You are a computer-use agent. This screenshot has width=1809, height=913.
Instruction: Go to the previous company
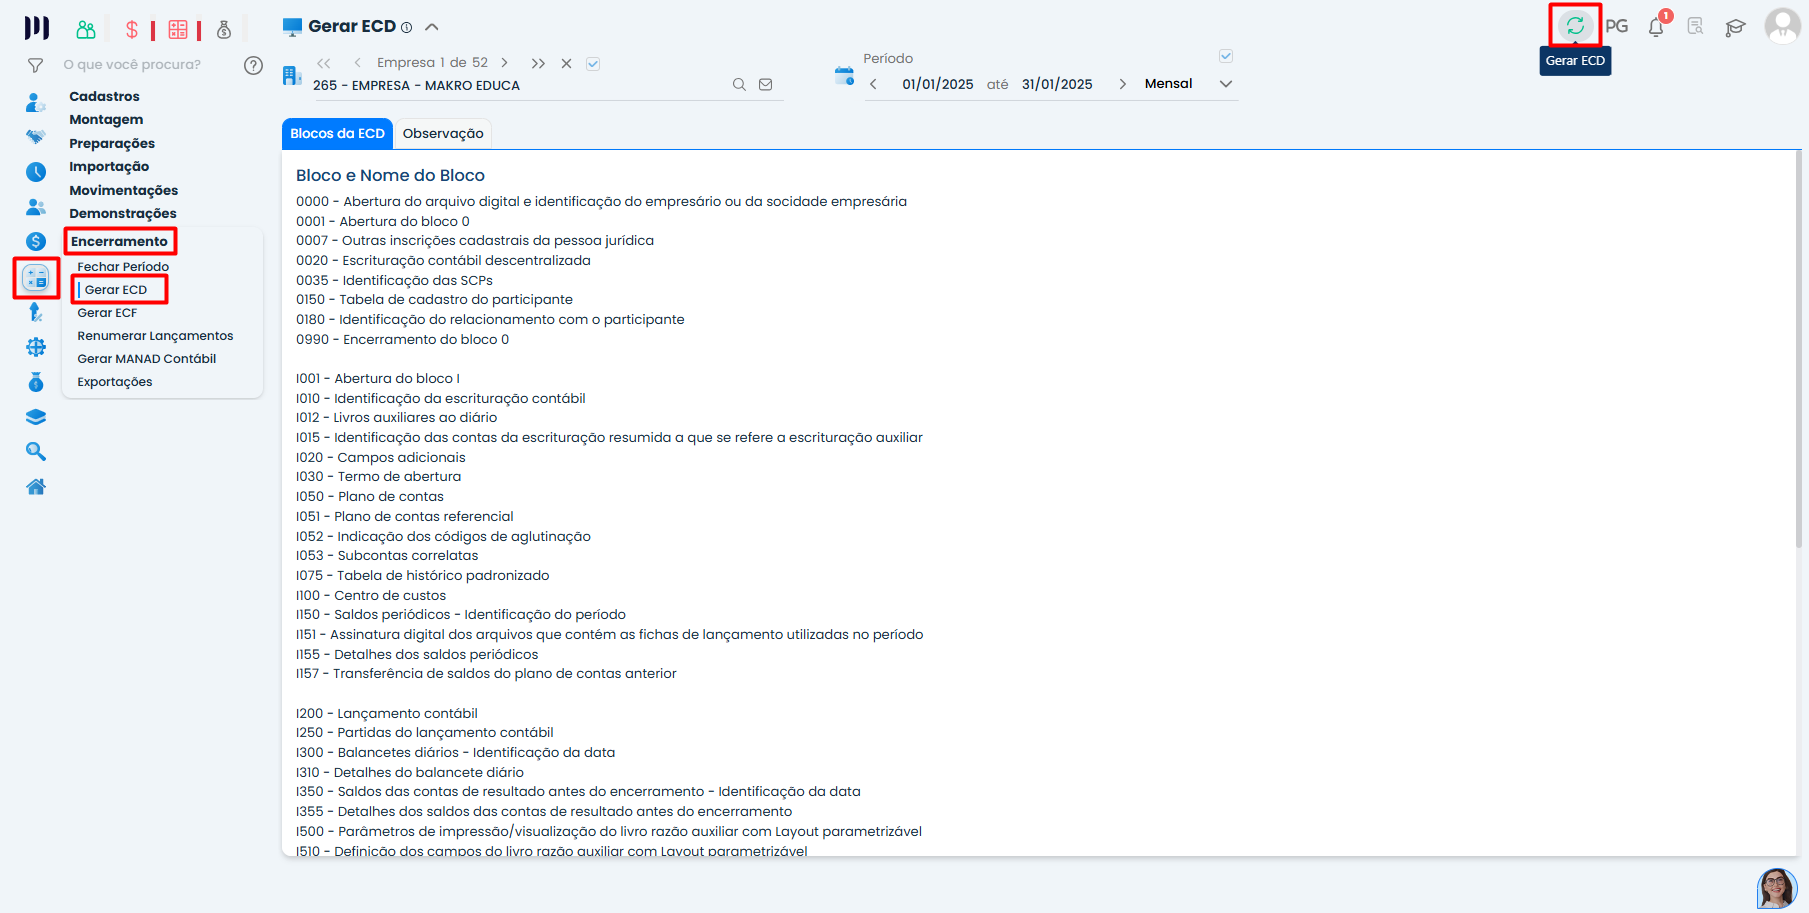pos(357,63)
